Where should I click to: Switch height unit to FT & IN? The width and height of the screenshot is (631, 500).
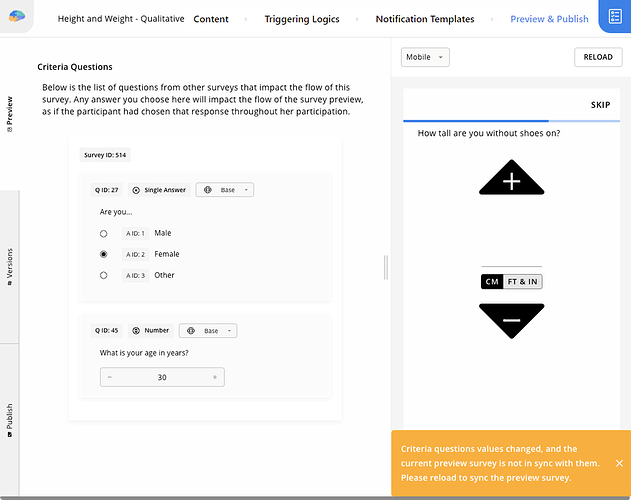522,282
